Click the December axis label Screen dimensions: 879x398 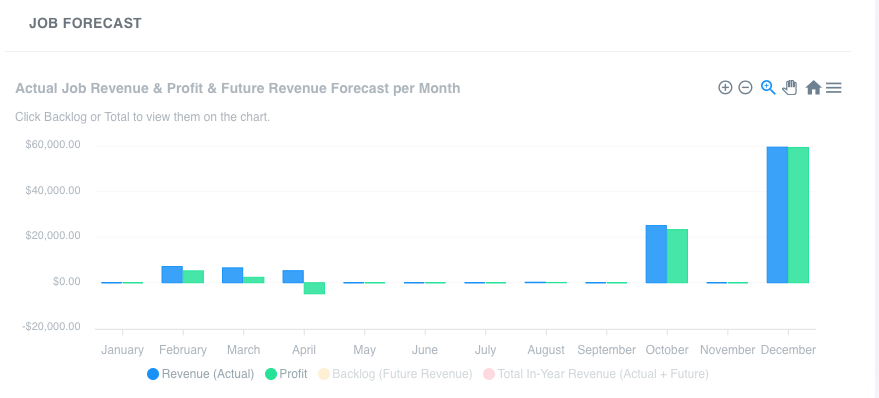point(788,350)
